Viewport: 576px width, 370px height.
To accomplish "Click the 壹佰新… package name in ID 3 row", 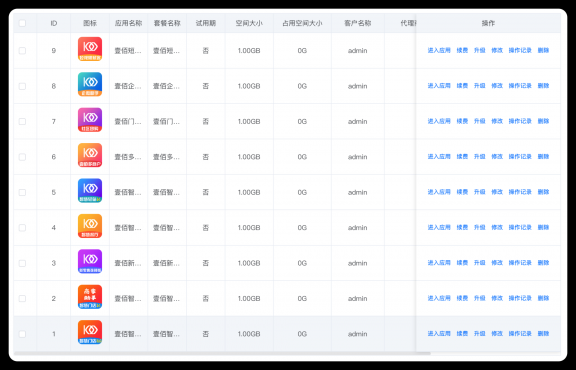I will click(166, 263).
